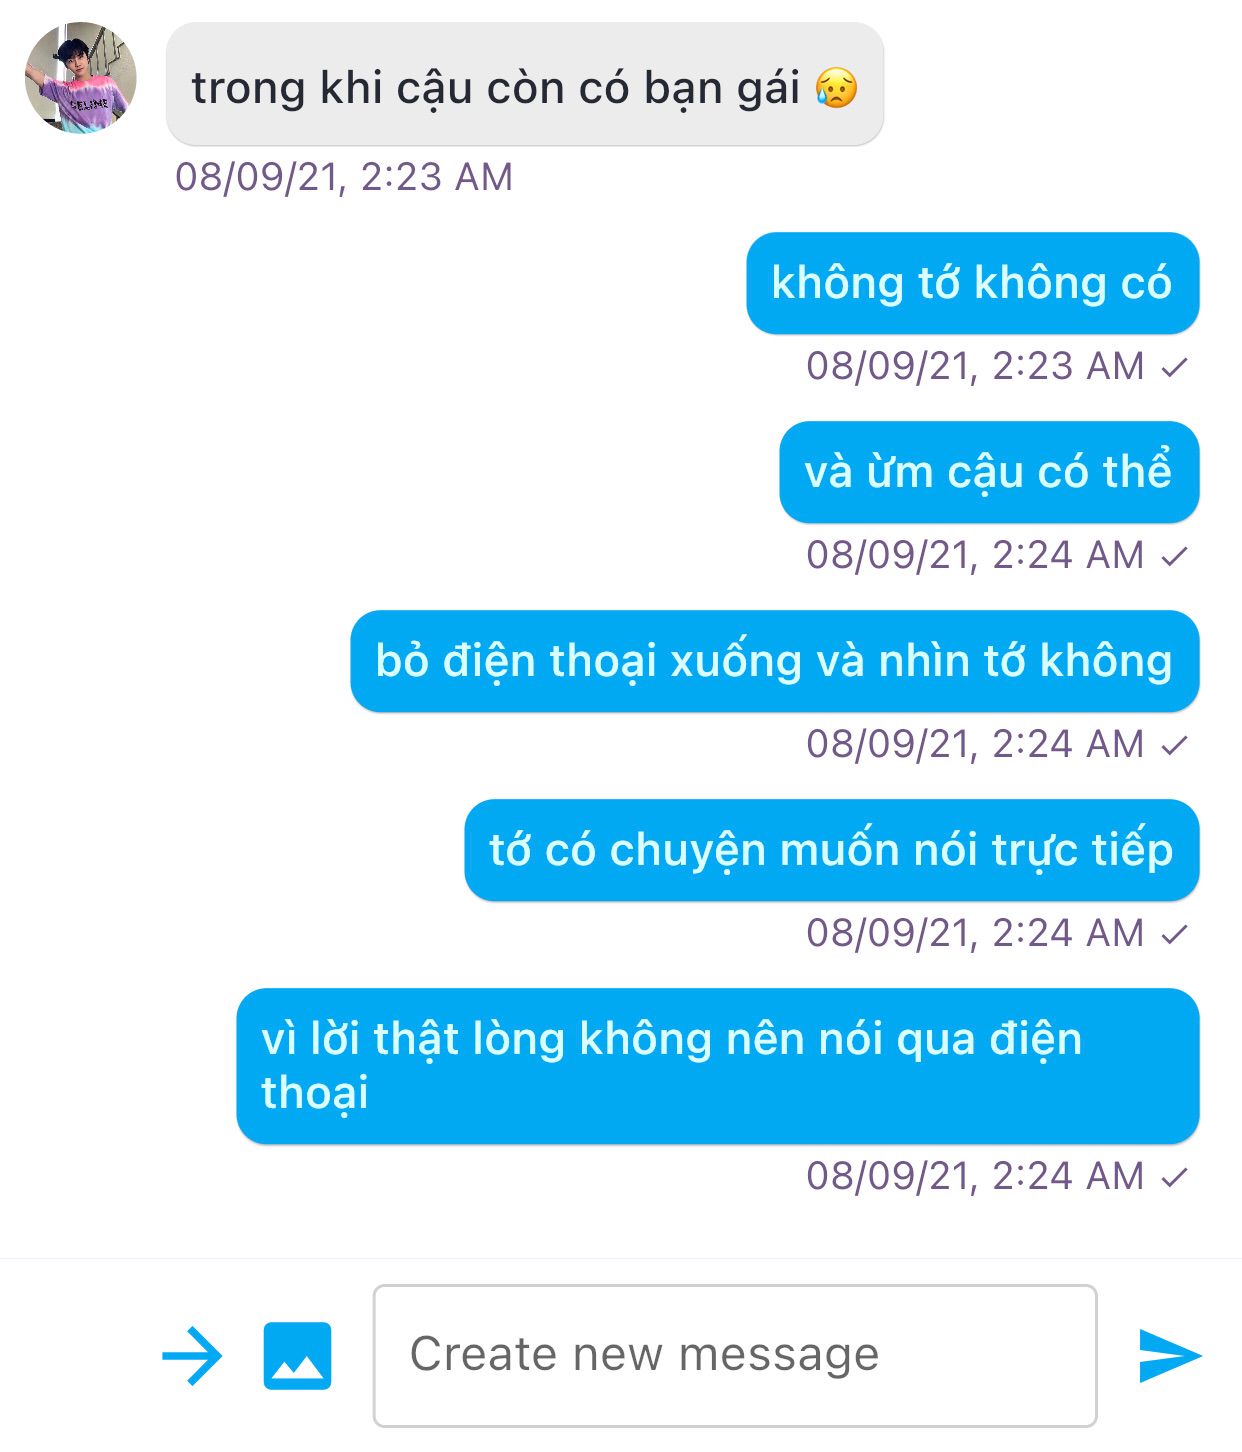Select the "không tớ không có" bubble

972,283
